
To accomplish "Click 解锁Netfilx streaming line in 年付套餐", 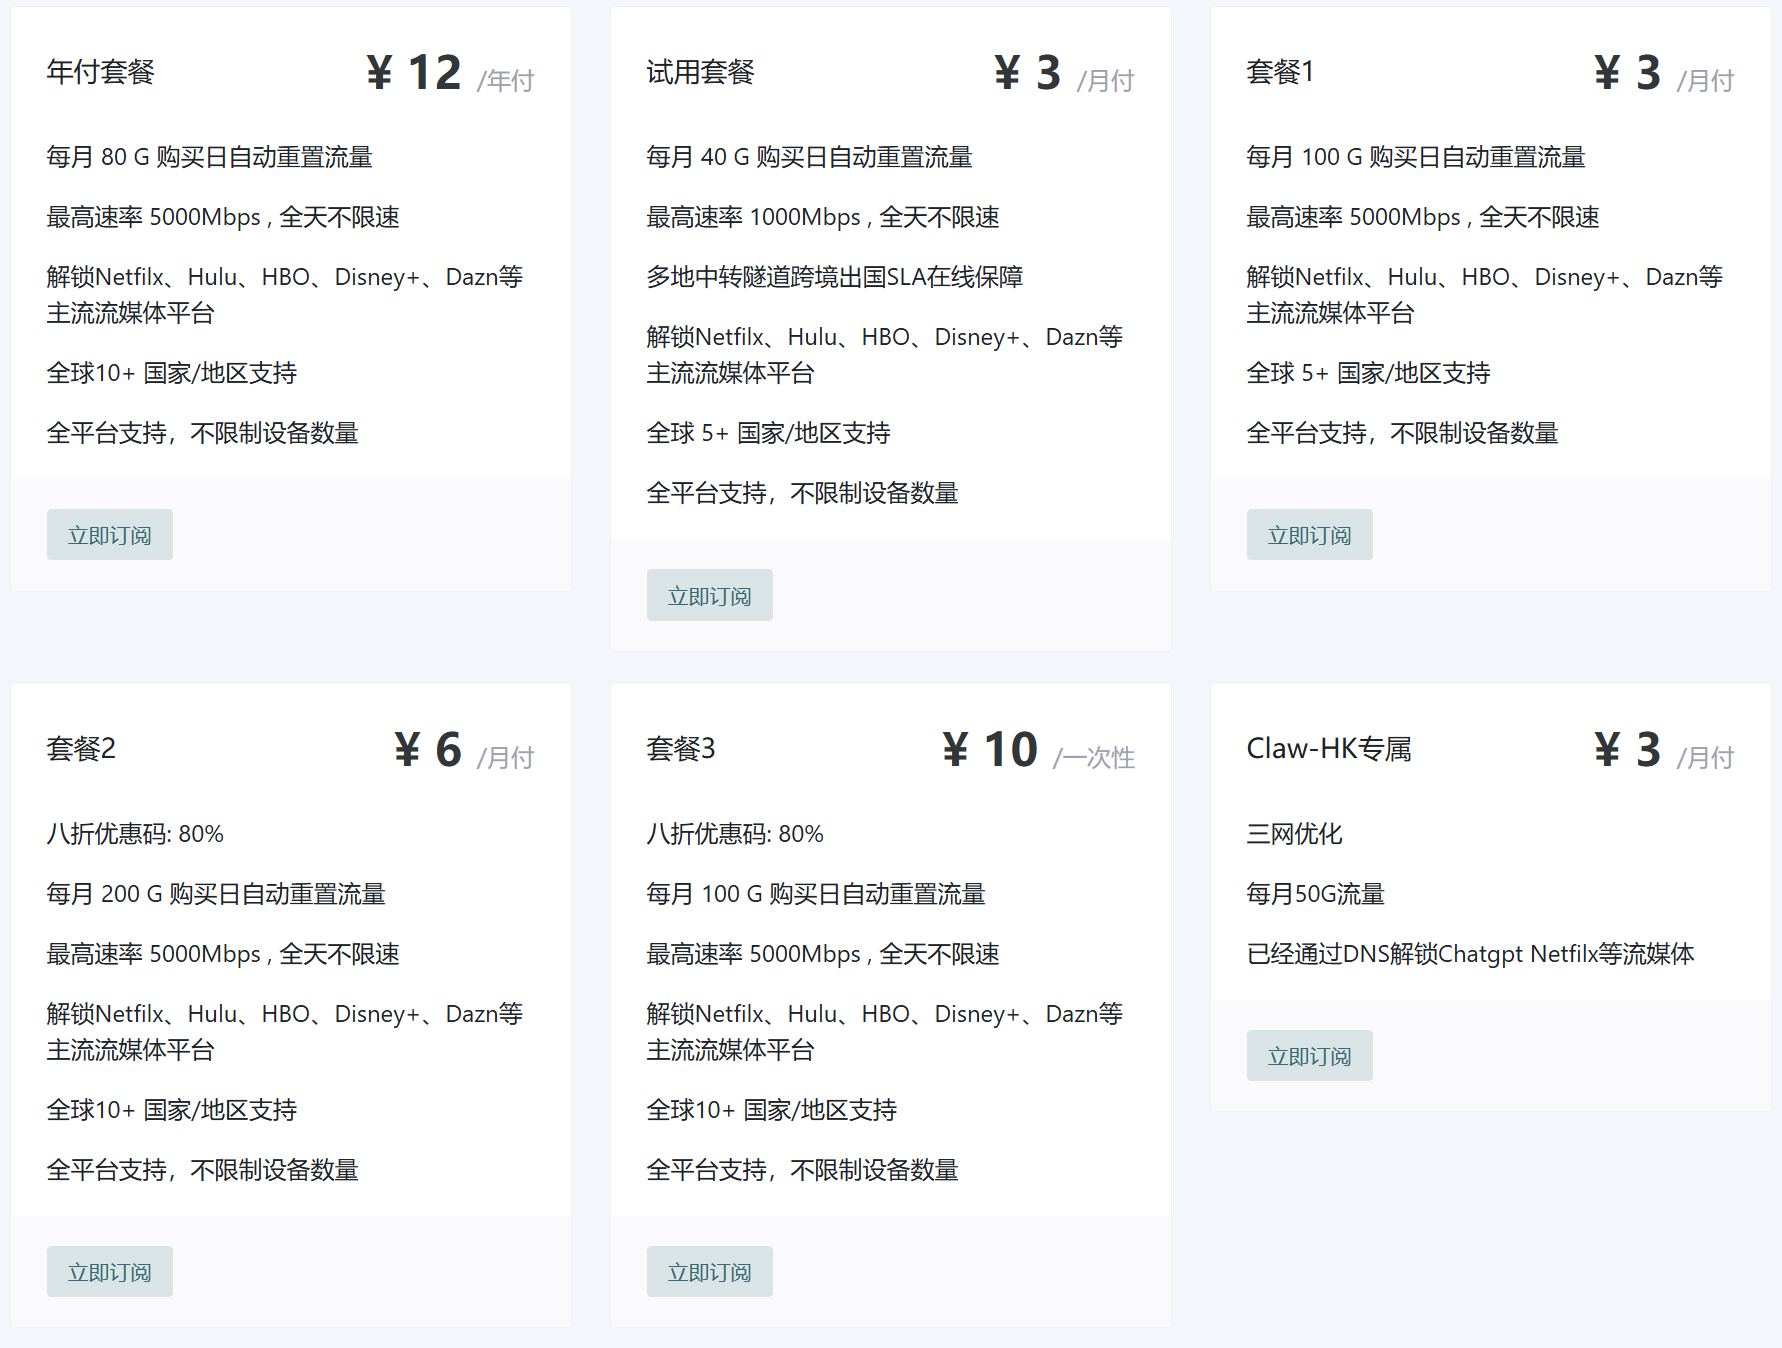I will pos(285,295).
